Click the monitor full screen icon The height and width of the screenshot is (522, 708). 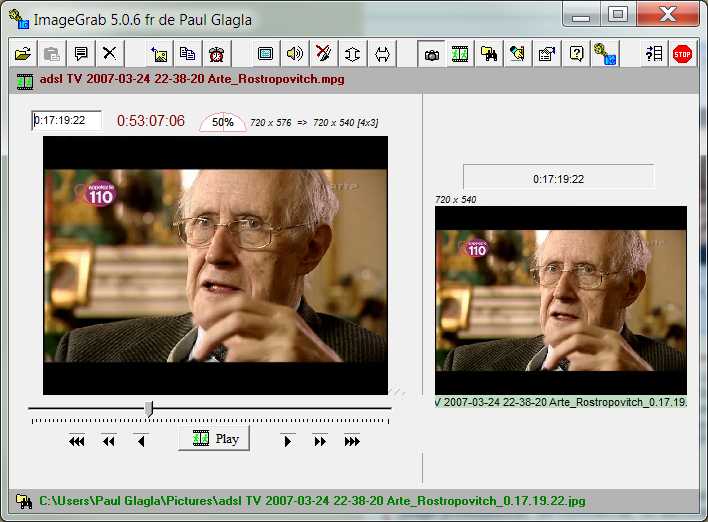click(x=265, y=54)
